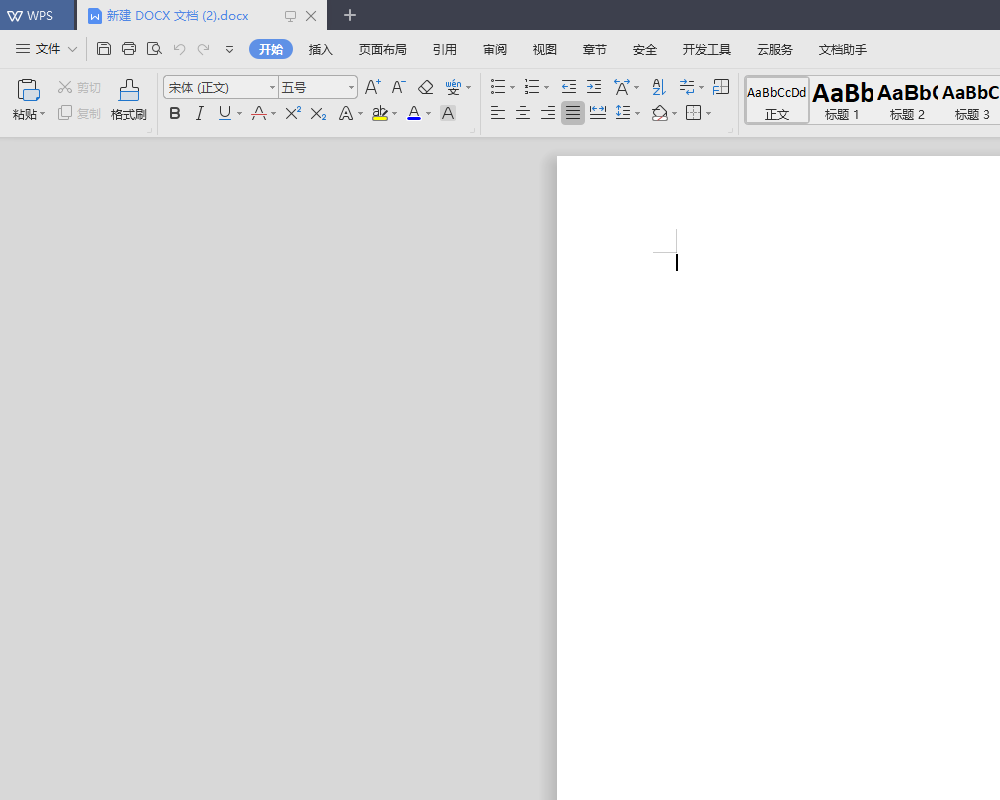The image size is (1000, 800).
Task: Expand the font name dropdown (宋体)
Action: click(272, 88)
